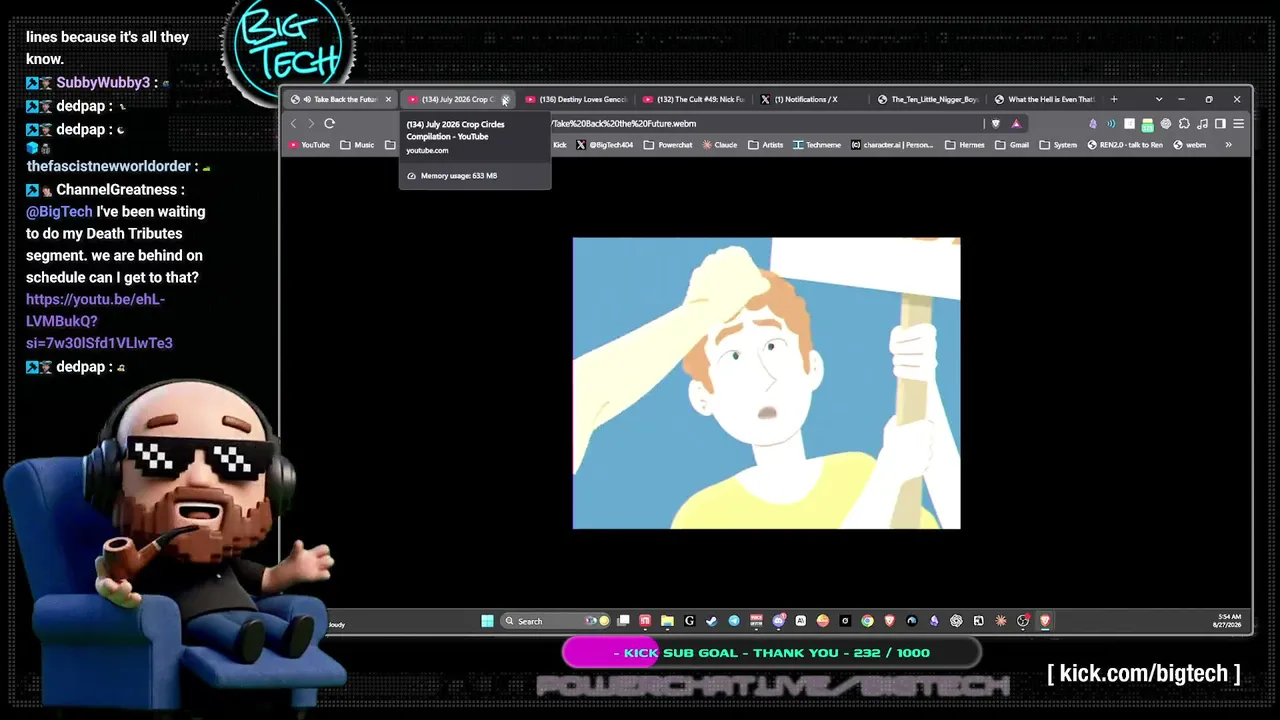
Task: Expand the bookmarks bar overflow chevron
Action: (x=1229, y=145)
